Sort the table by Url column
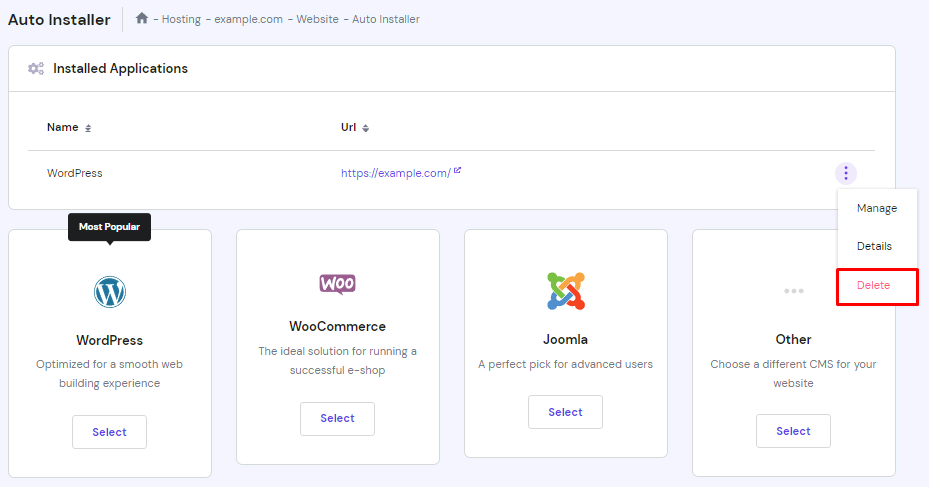This screenshot has height=487, width=929. pos(365,128)
